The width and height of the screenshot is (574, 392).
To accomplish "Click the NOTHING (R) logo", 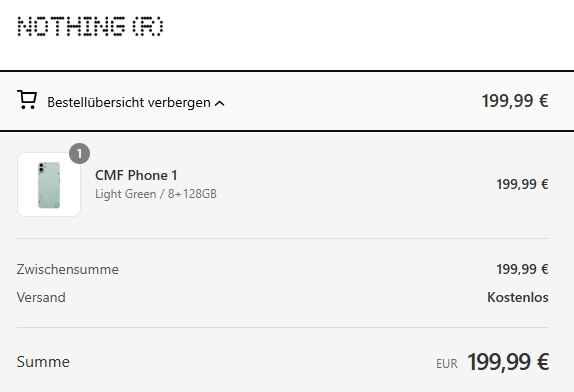I will point(90,26).
